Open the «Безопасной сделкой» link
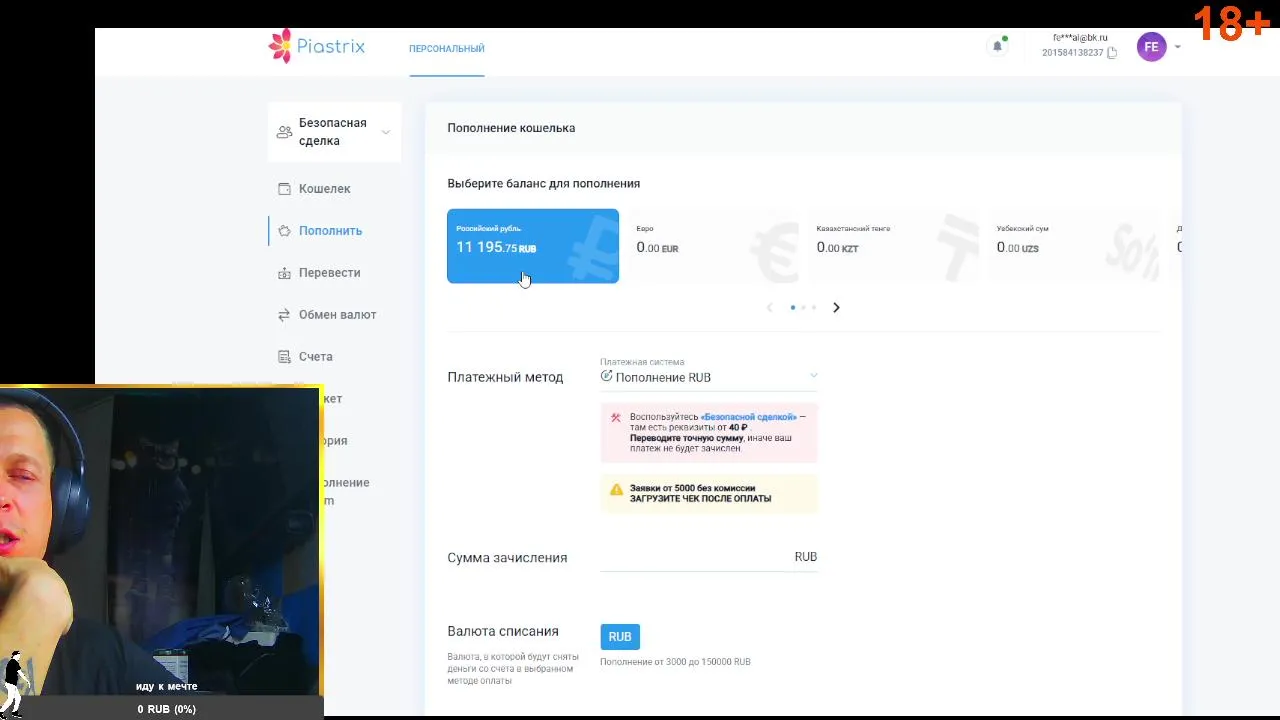Image resolution: width=1280 pixels, height=720 pixels. coord(749,417)
